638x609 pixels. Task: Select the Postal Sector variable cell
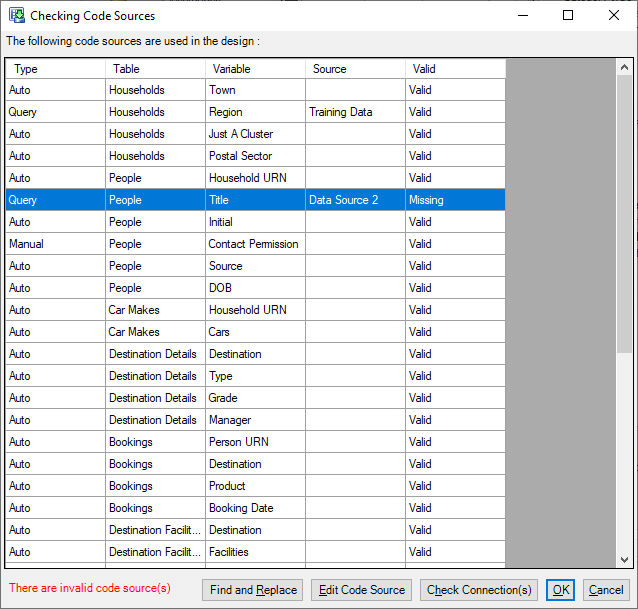(x=256, y=156)
